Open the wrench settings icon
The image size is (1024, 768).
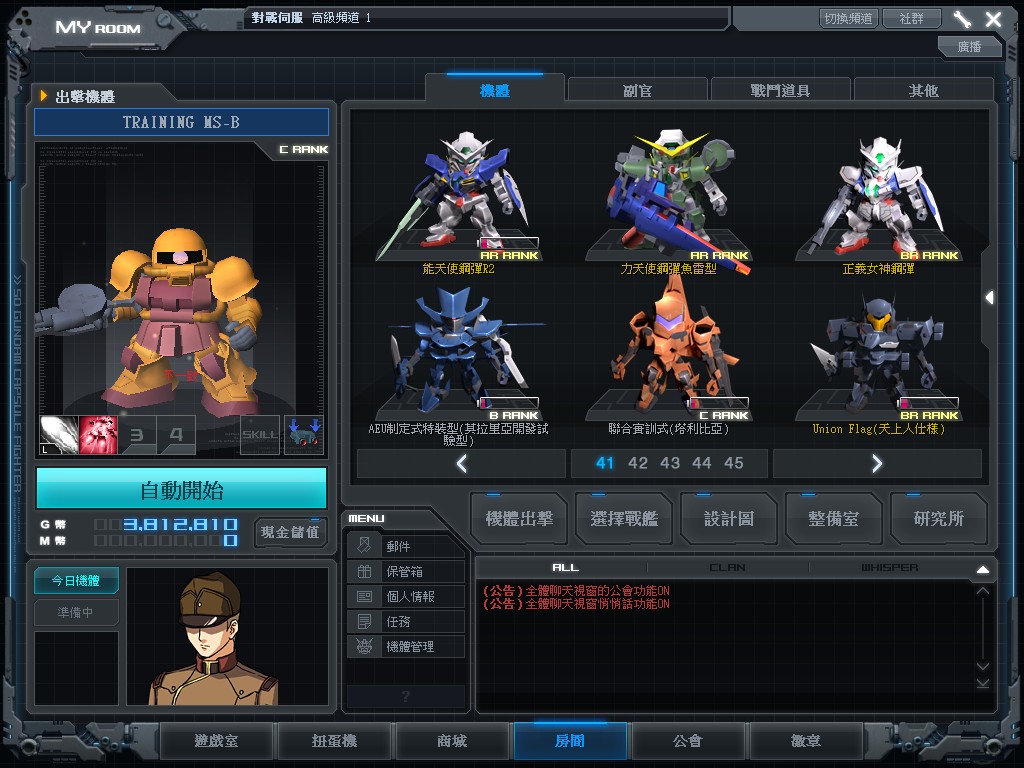(x=962, y=19)
